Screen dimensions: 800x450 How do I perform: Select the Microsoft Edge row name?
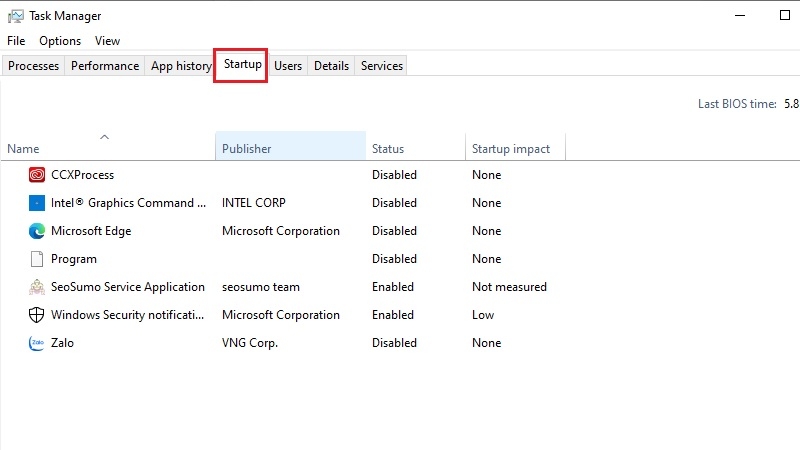91,231
